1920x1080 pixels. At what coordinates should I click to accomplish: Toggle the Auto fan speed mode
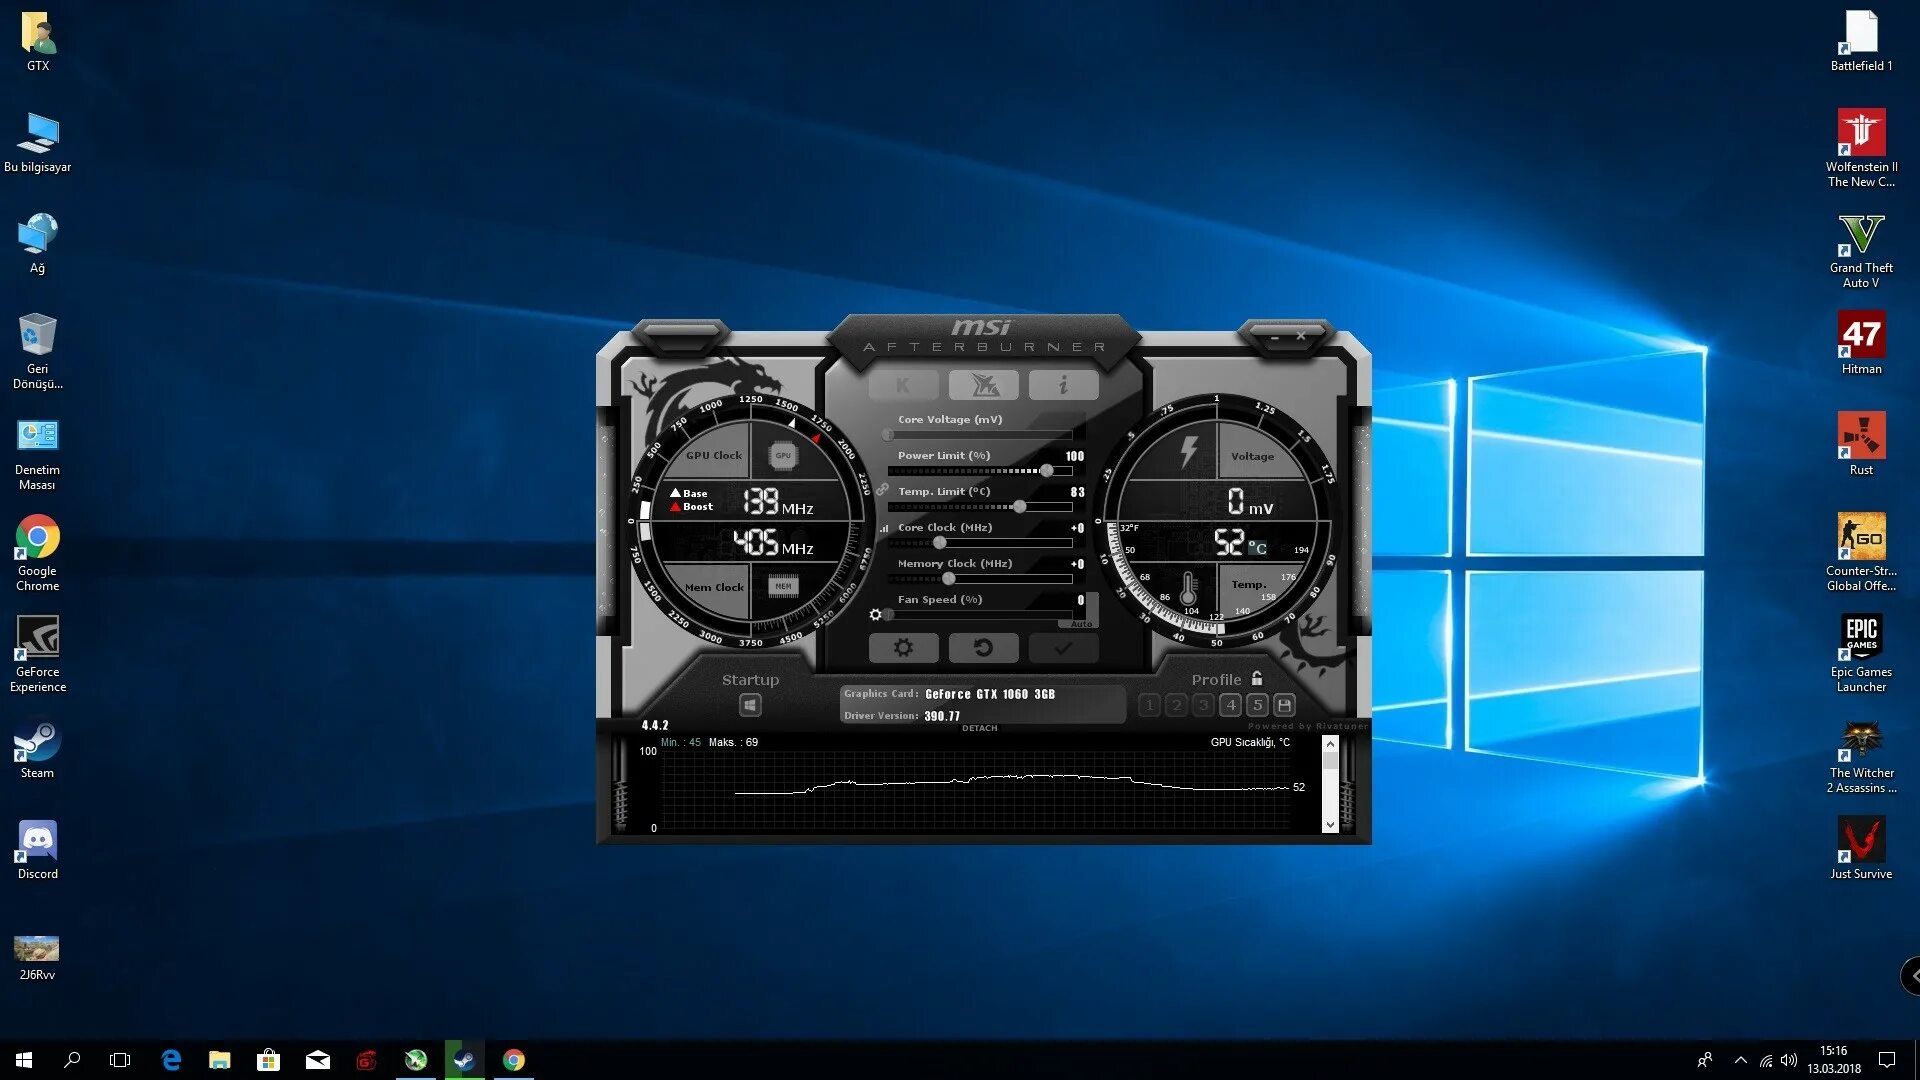[1081, 624]
